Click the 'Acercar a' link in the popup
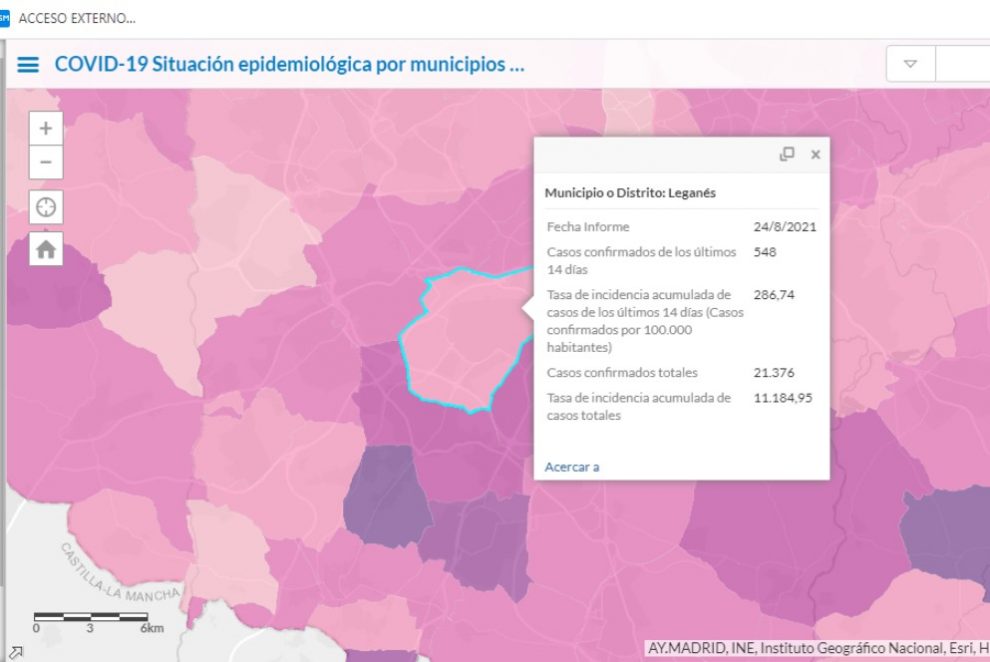The image size is (990, 662). click(572, 466)
